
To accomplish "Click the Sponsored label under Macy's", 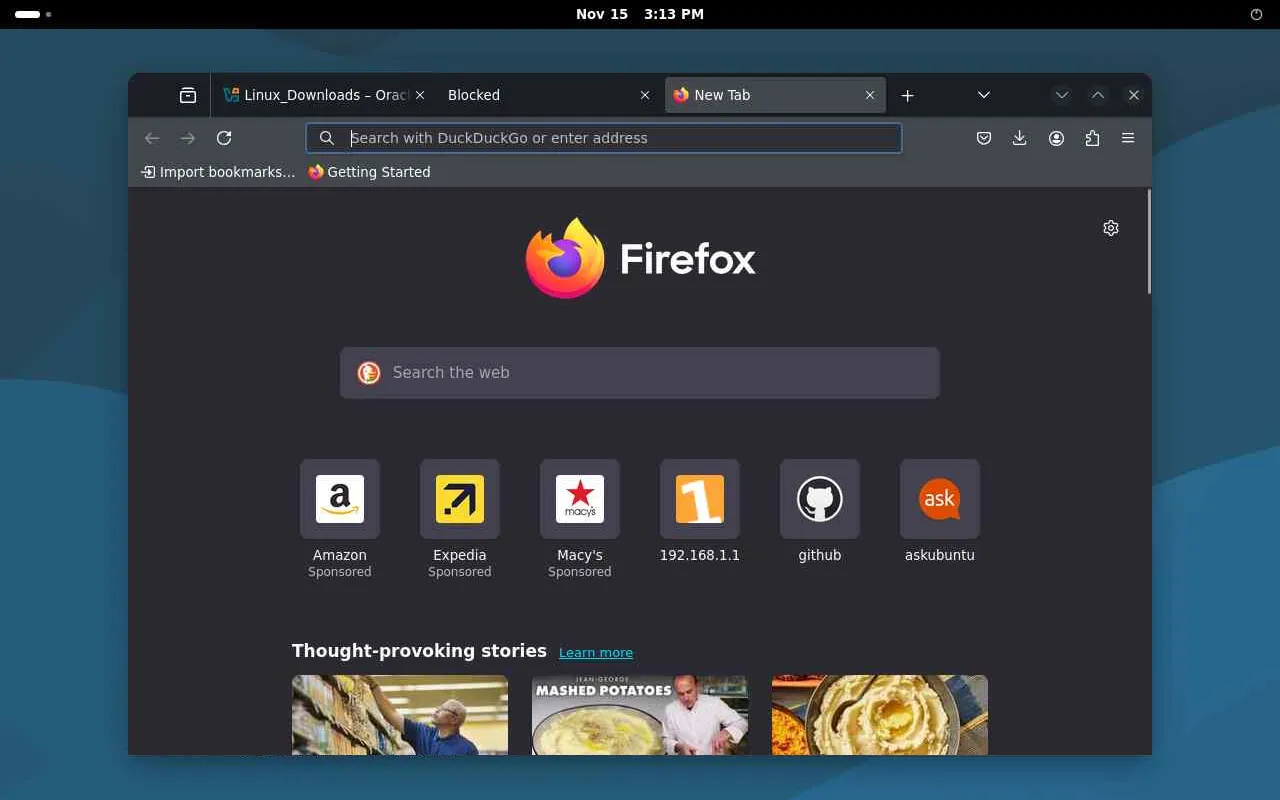I will point(580,572).
